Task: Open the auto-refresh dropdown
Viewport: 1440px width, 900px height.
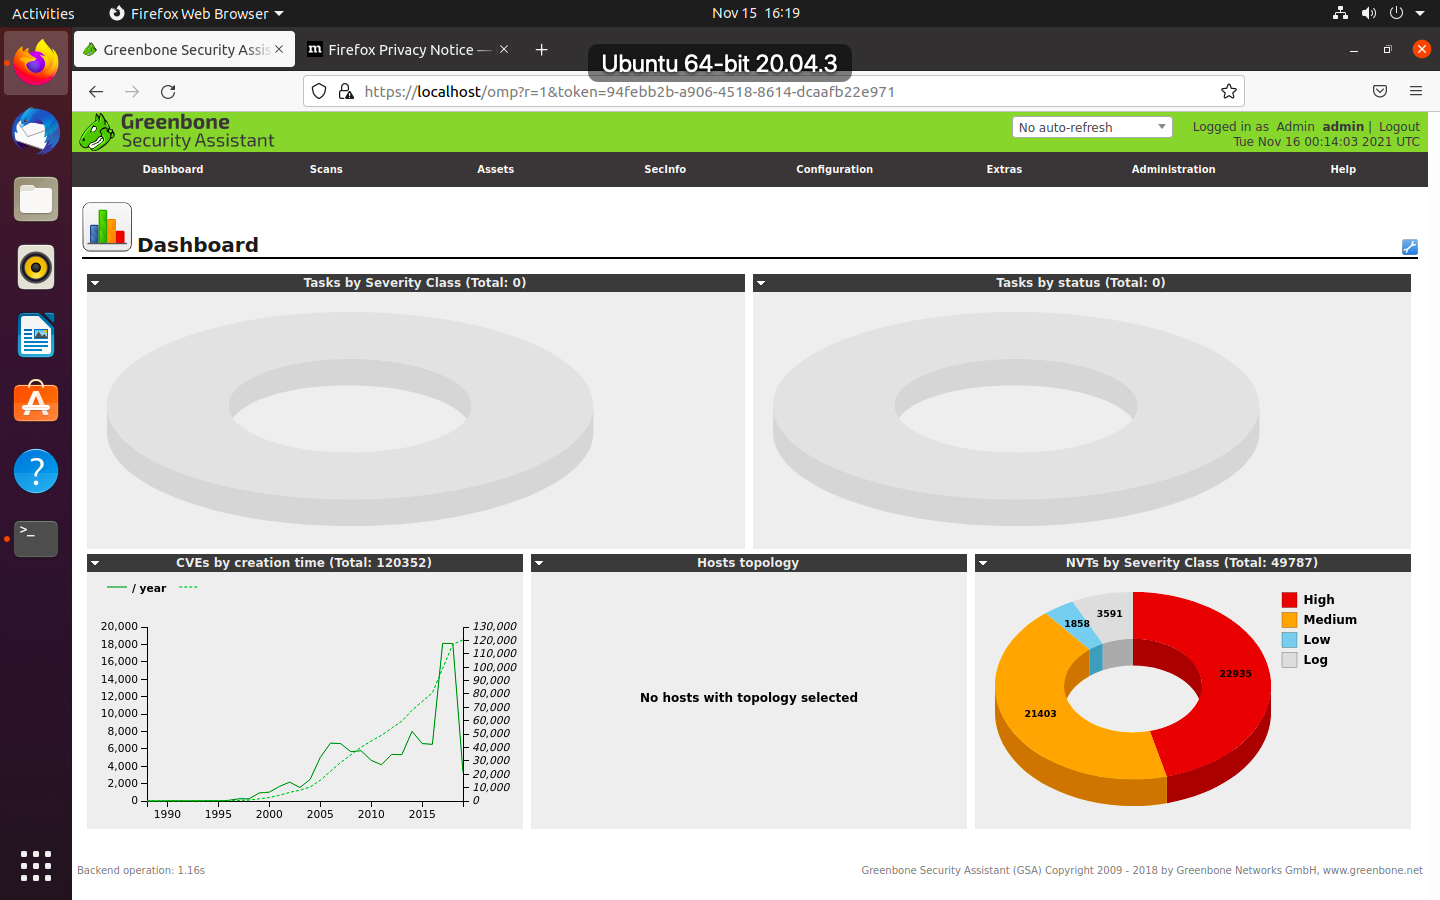Action: click(x=1092, y=127)
